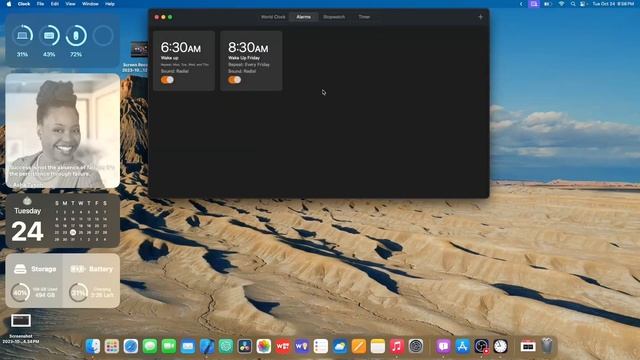
Task: Open Control Center in menu bar
Action: pyautogui.click(x=583, y=4)
